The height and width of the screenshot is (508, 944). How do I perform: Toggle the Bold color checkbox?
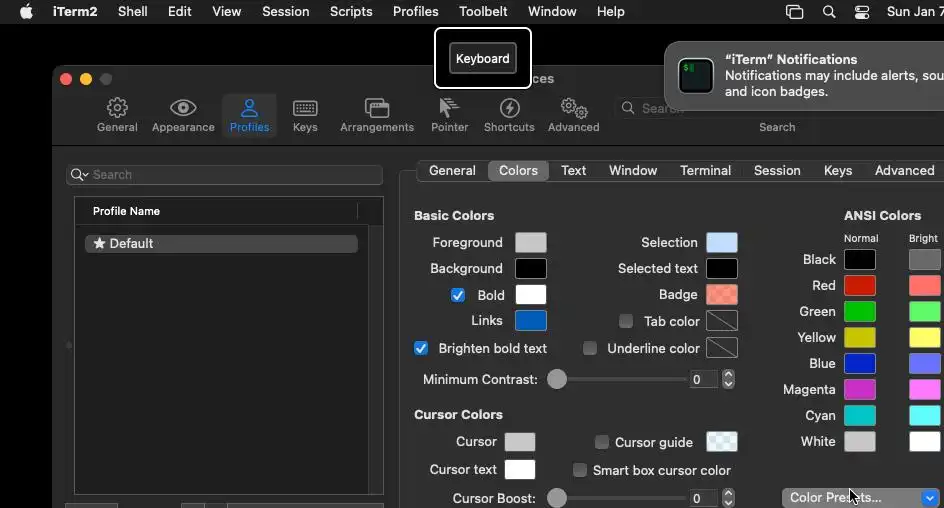click(458, 295)
